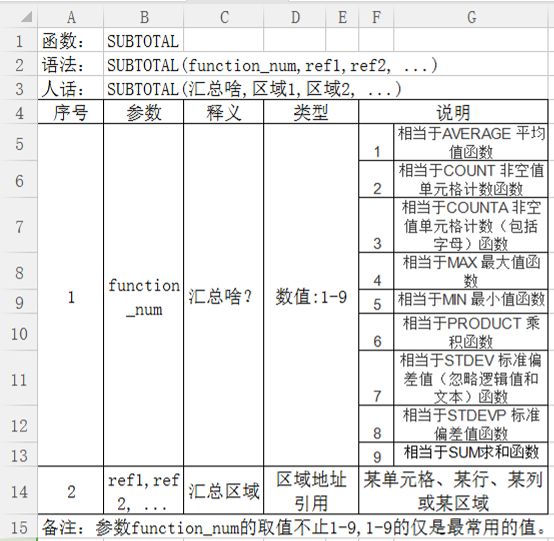Click cell containing 函数:
The height and width of the screenshot is (541, 554).
pos(71,41)
